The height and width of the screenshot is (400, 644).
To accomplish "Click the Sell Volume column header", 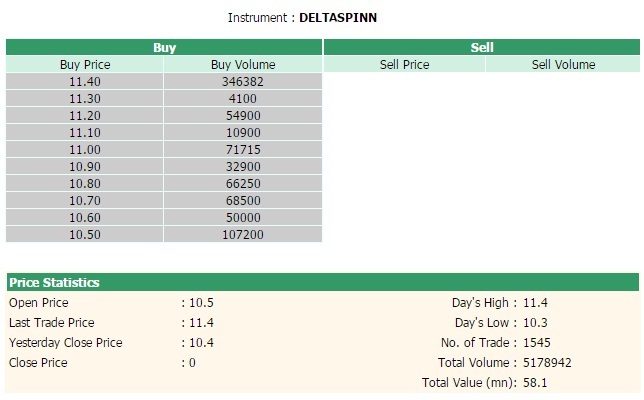I will (x=563, y=65).
